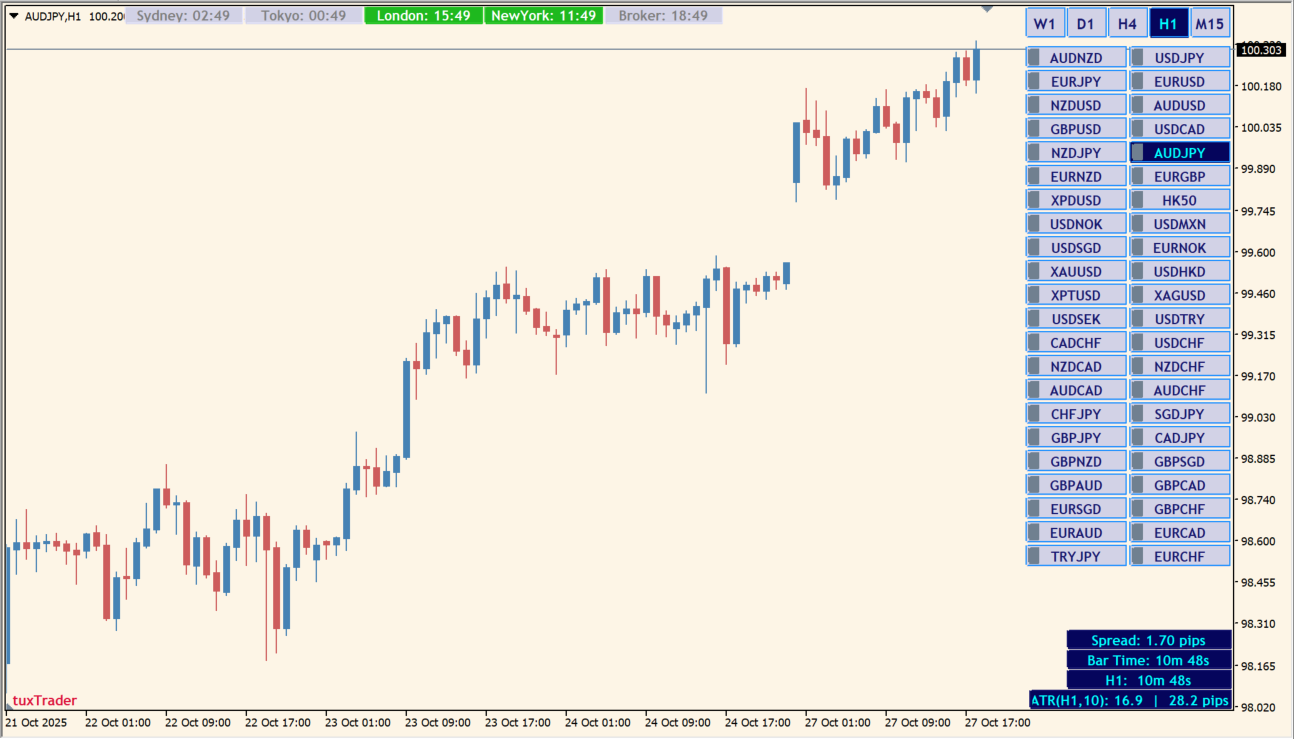Load the GBPUSD symbol chart
The image size is (1294, 739).
pyautogui.click(x=1076, y=129)
